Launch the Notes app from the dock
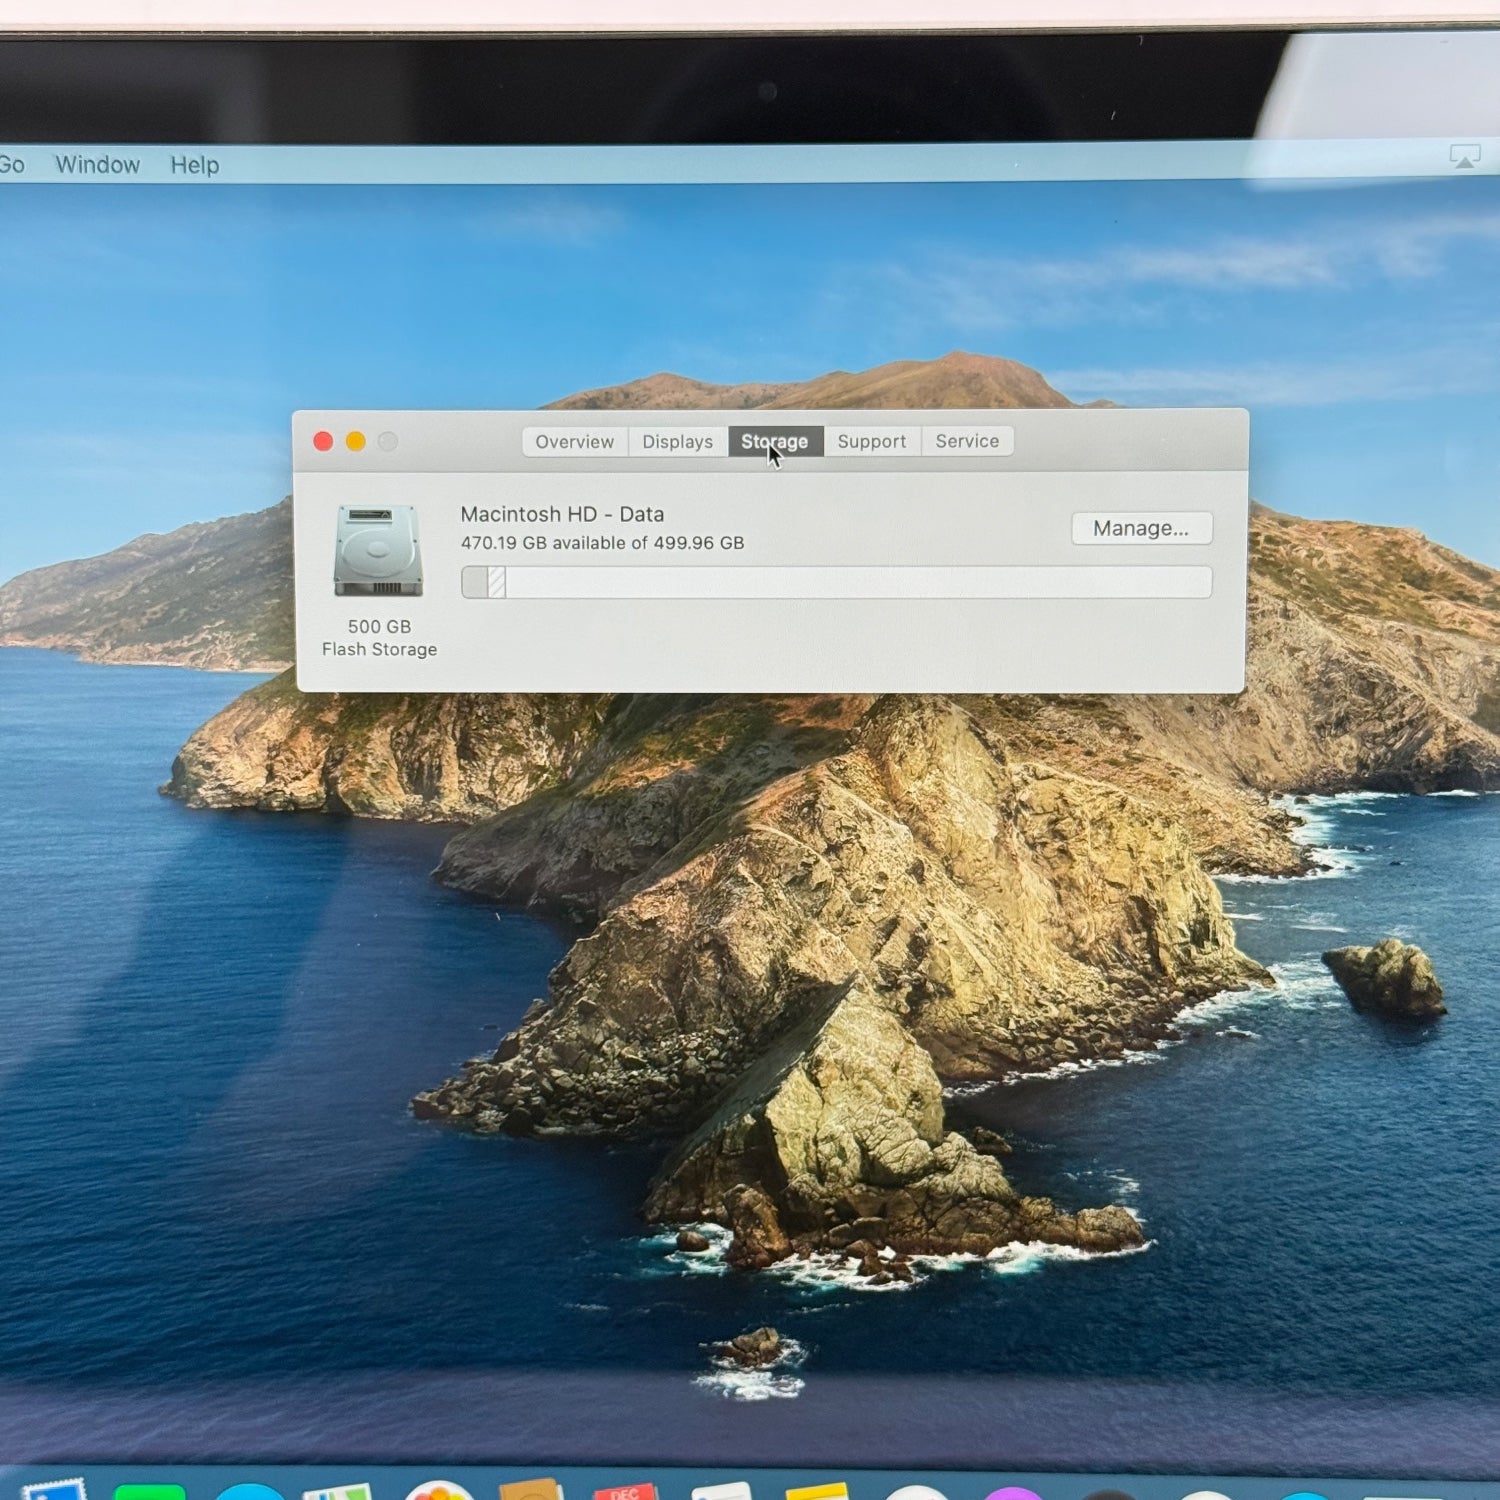 [x=816, y=1491]
